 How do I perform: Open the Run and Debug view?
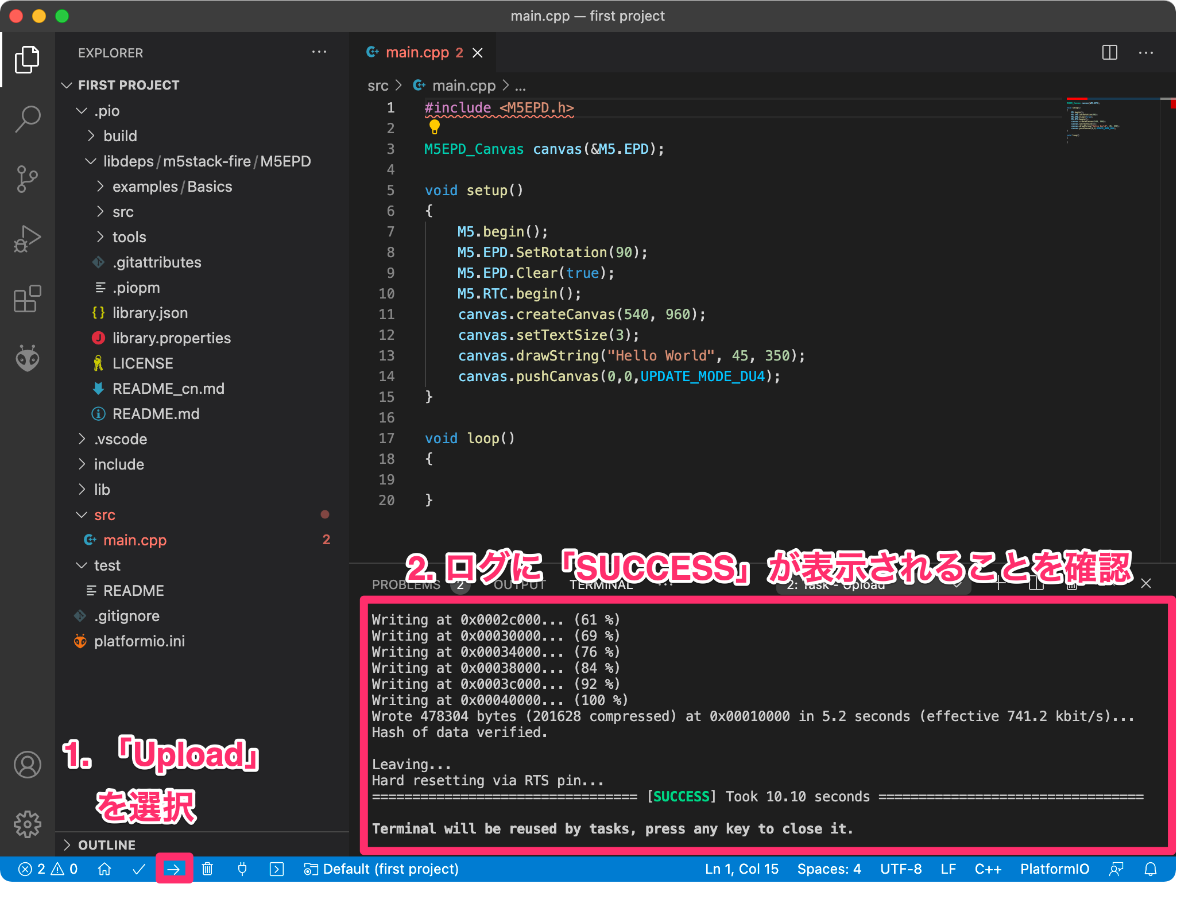pos(27,240)
